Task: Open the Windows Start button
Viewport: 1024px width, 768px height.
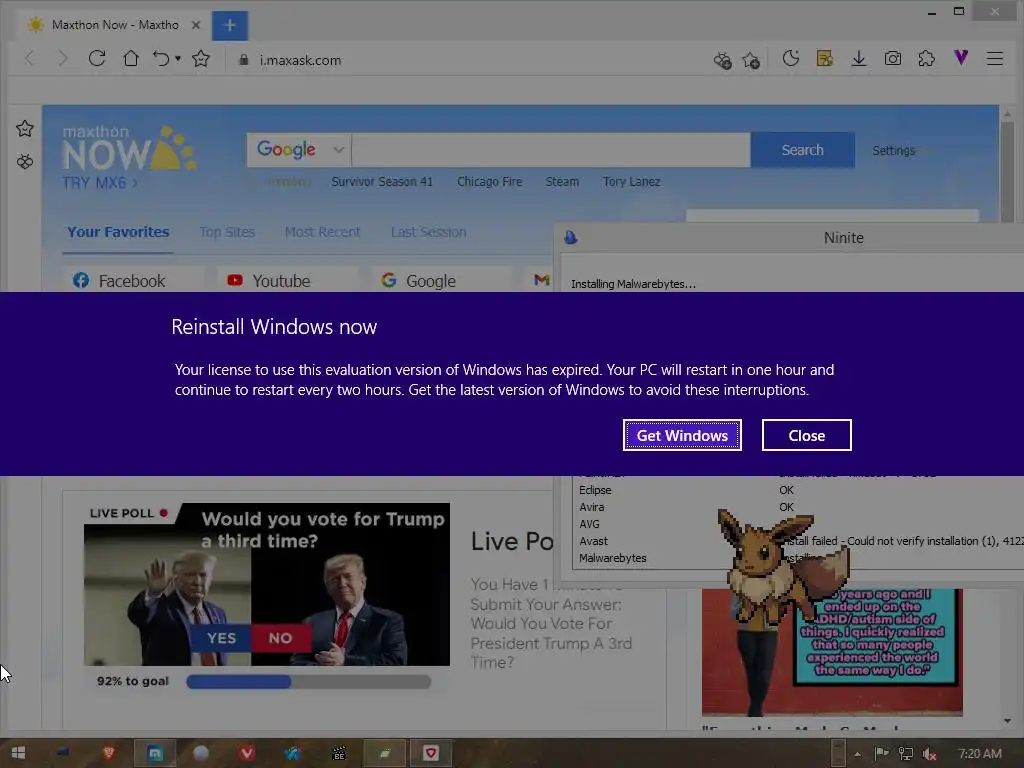Action: (x=18, y=753)
